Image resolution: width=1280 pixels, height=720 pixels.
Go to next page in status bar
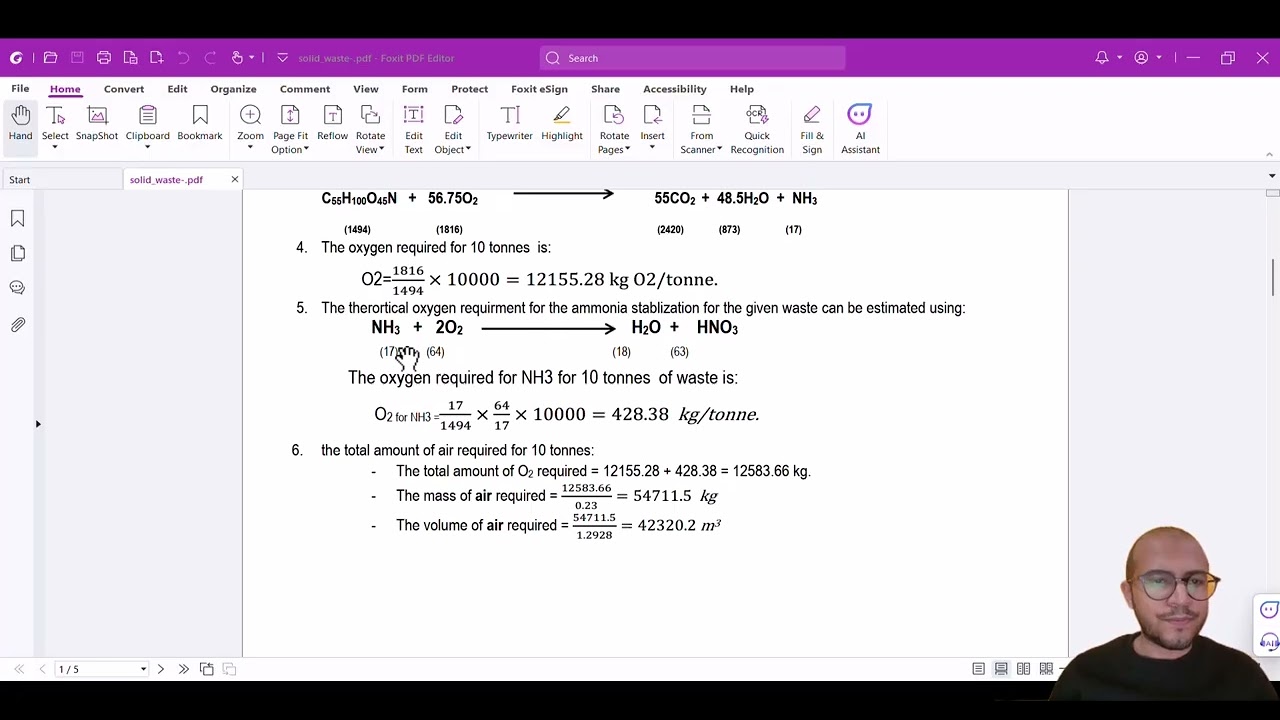160,669
